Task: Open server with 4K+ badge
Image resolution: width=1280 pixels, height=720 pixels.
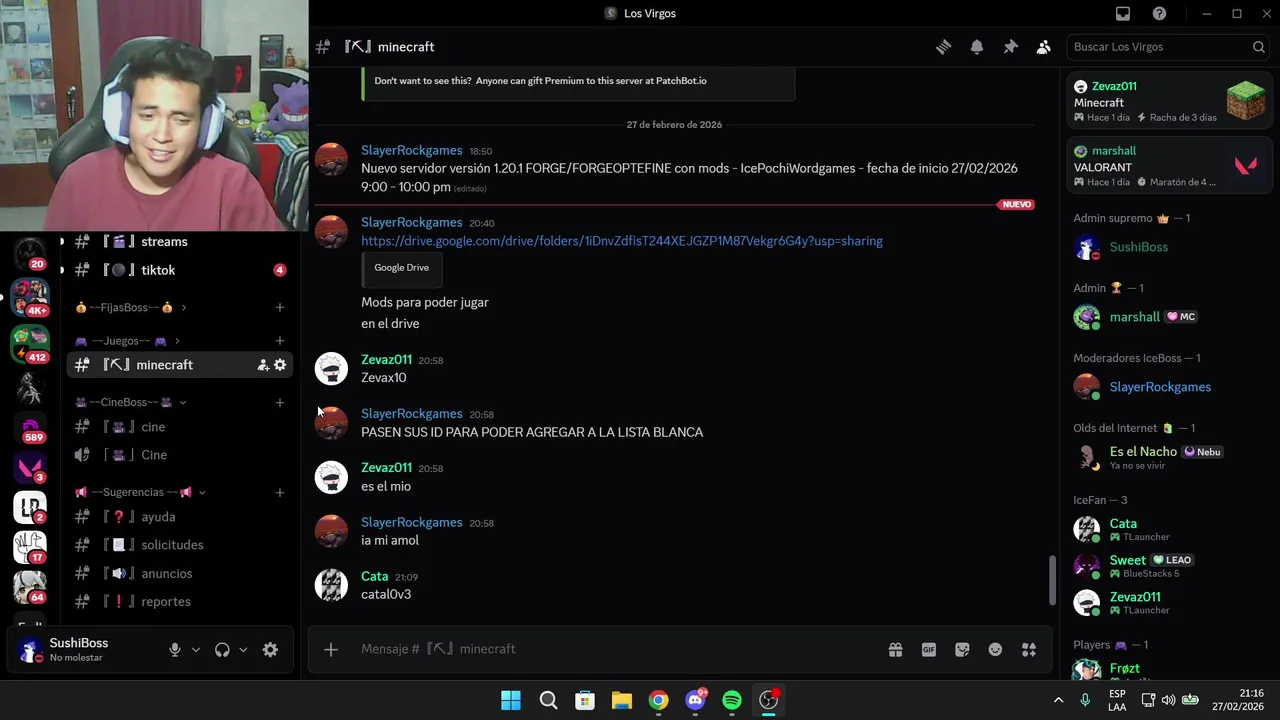Action: tap(30, 296)
